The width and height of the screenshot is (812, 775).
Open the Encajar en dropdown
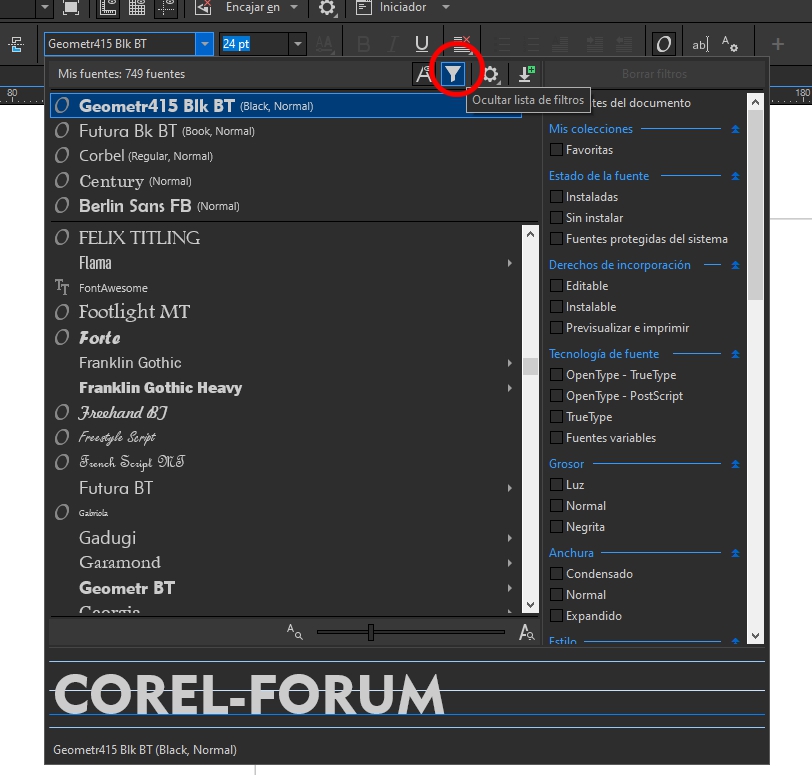[x=294, y=7]
